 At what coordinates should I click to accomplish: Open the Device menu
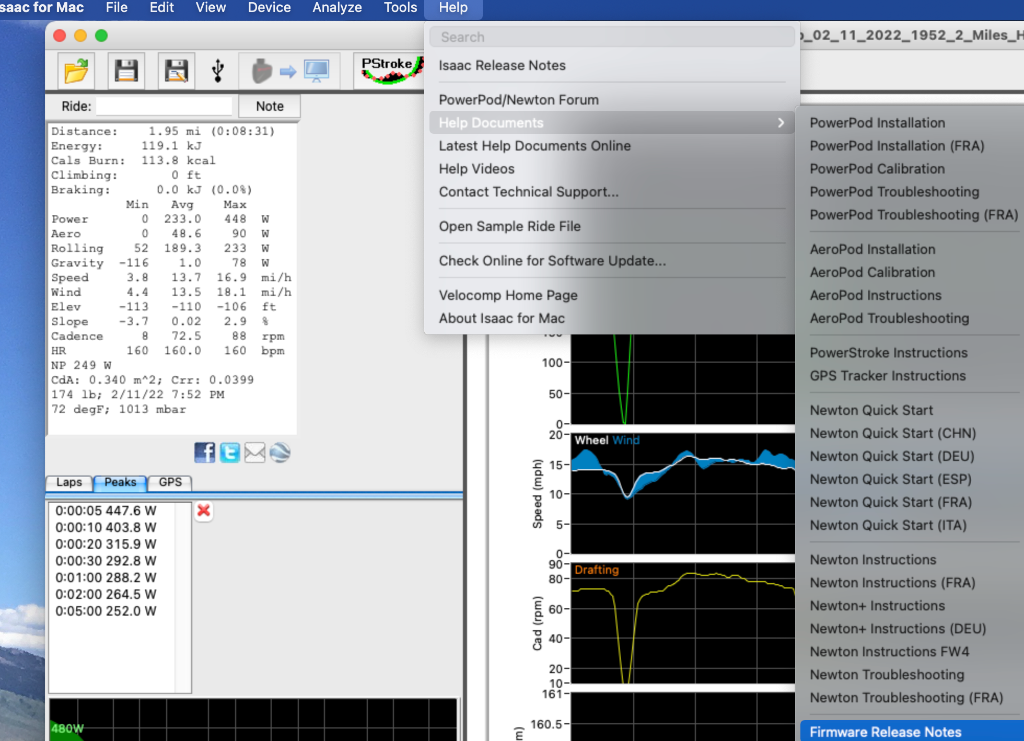[x=269, y=8]
